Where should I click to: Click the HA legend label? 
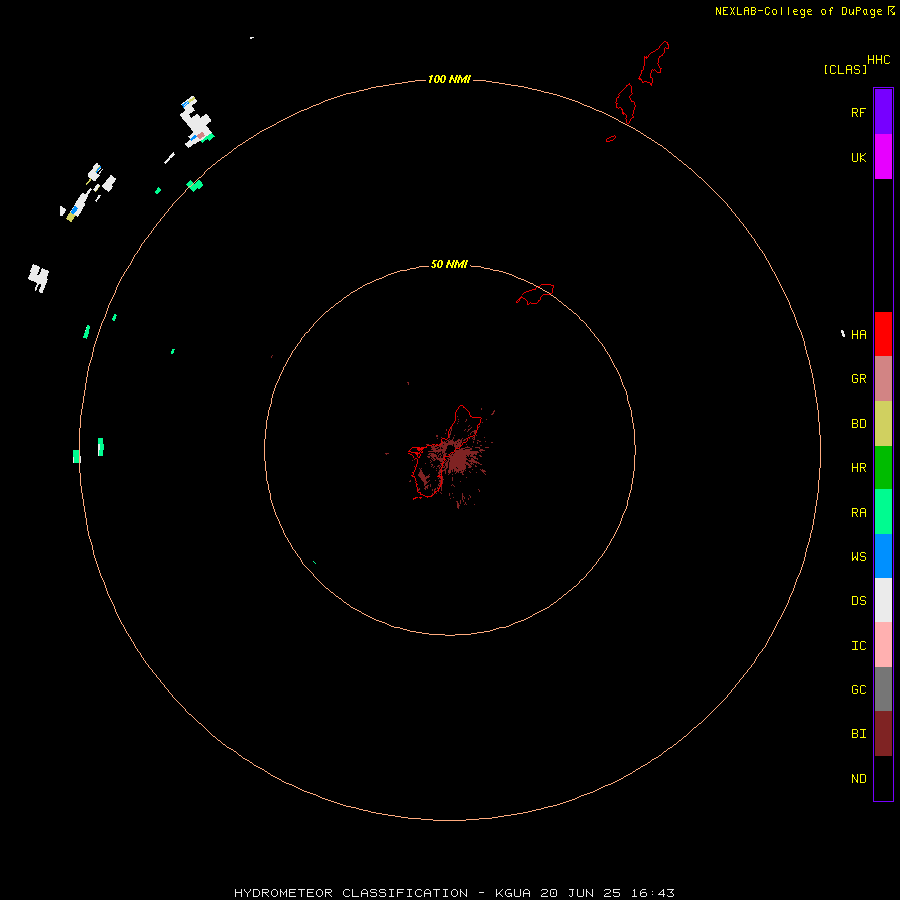(858, 334)
